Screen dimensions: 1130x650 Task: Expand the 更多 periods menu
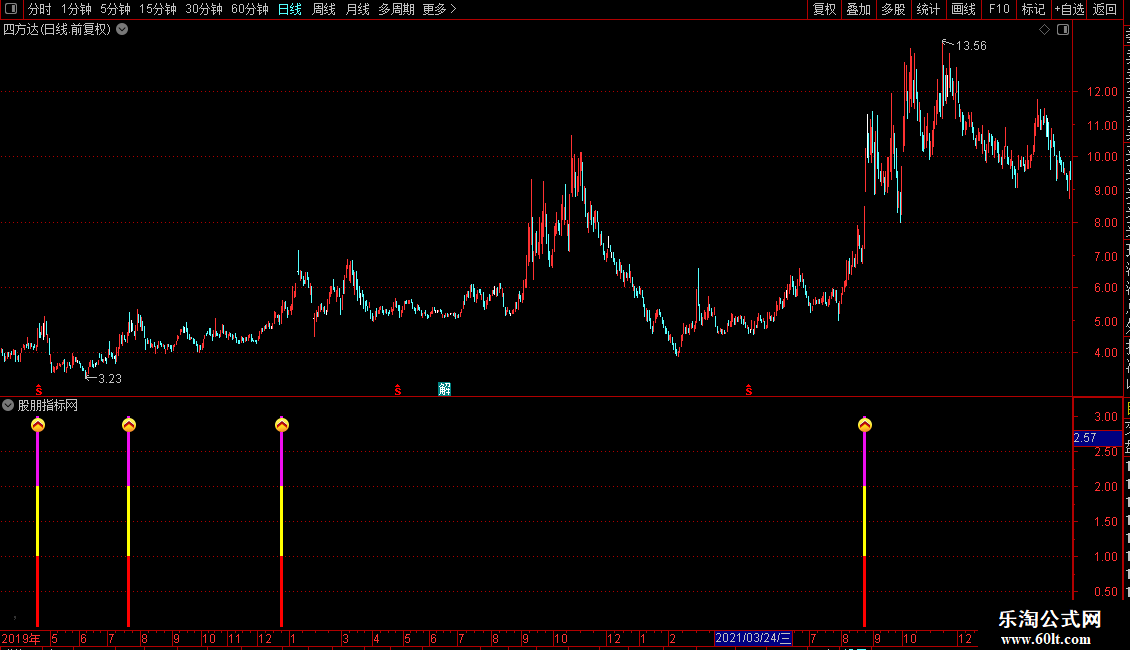pyautogui.click(x=440, y=9)
